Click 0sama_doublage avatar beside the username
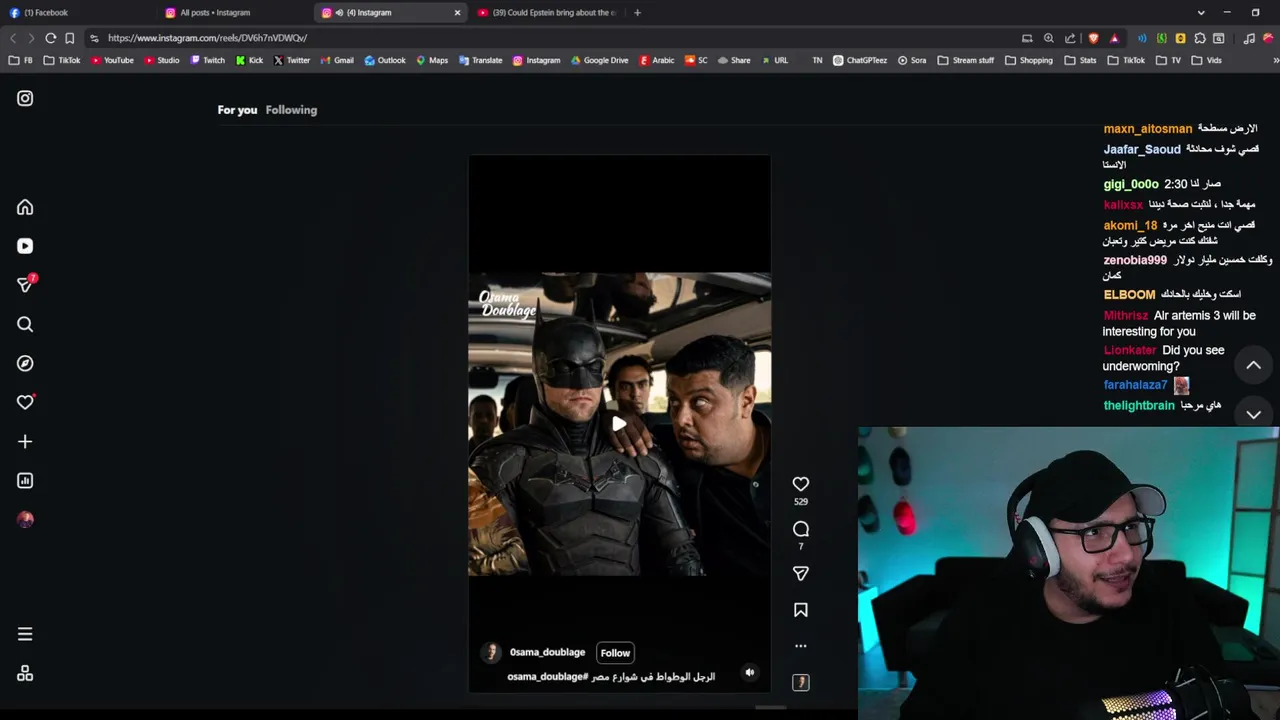 click(491, 653)
